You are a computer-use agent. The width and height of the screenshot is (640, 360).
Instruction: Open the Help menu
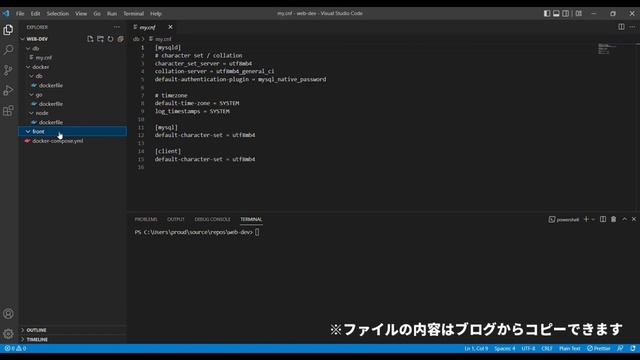pyautogui.click(x=156, y=13)
